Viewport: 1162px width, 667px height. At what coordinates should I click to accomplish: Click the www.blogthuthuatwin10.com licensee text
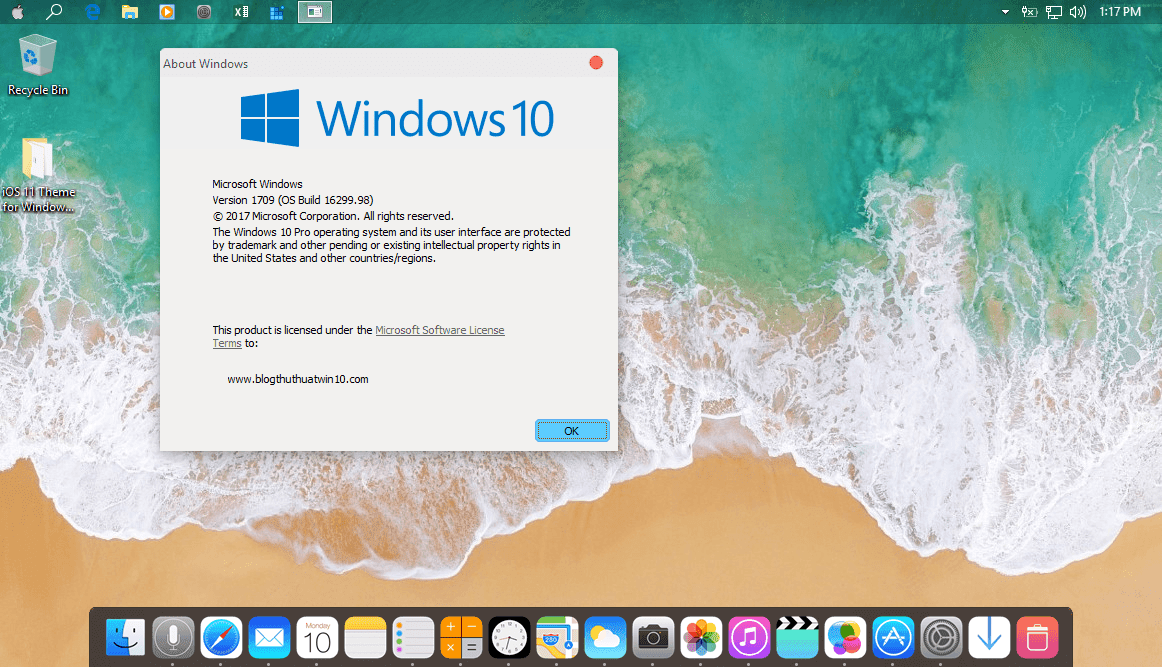298,379
